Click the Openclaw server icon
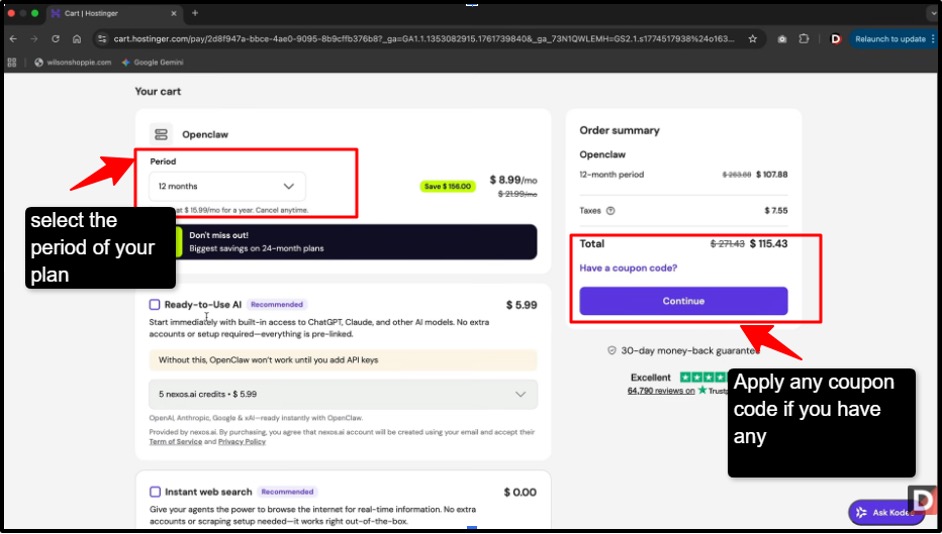Screen dimensions: 942x534 coord(160,134)
